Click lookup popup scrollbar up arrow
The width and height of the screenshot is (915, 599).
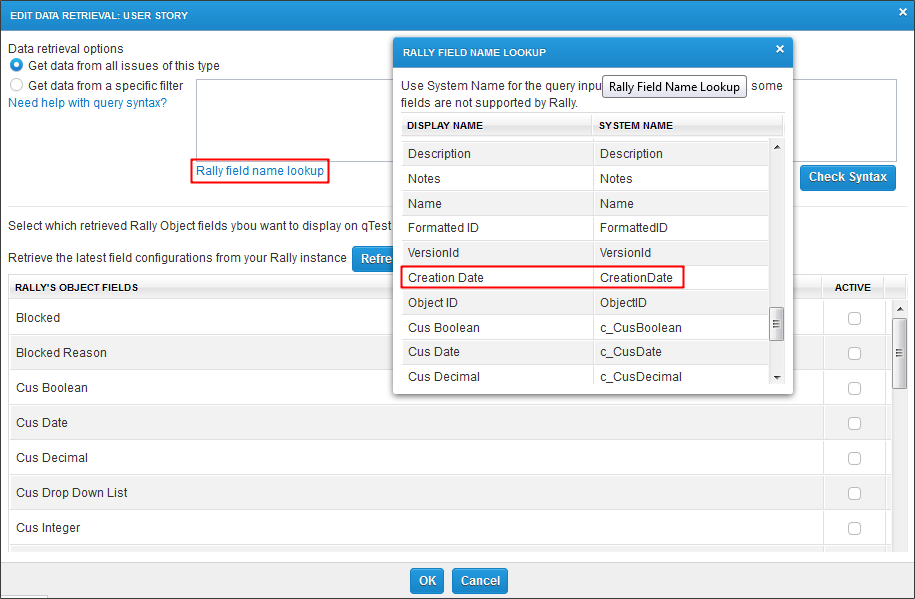(777, 147)
